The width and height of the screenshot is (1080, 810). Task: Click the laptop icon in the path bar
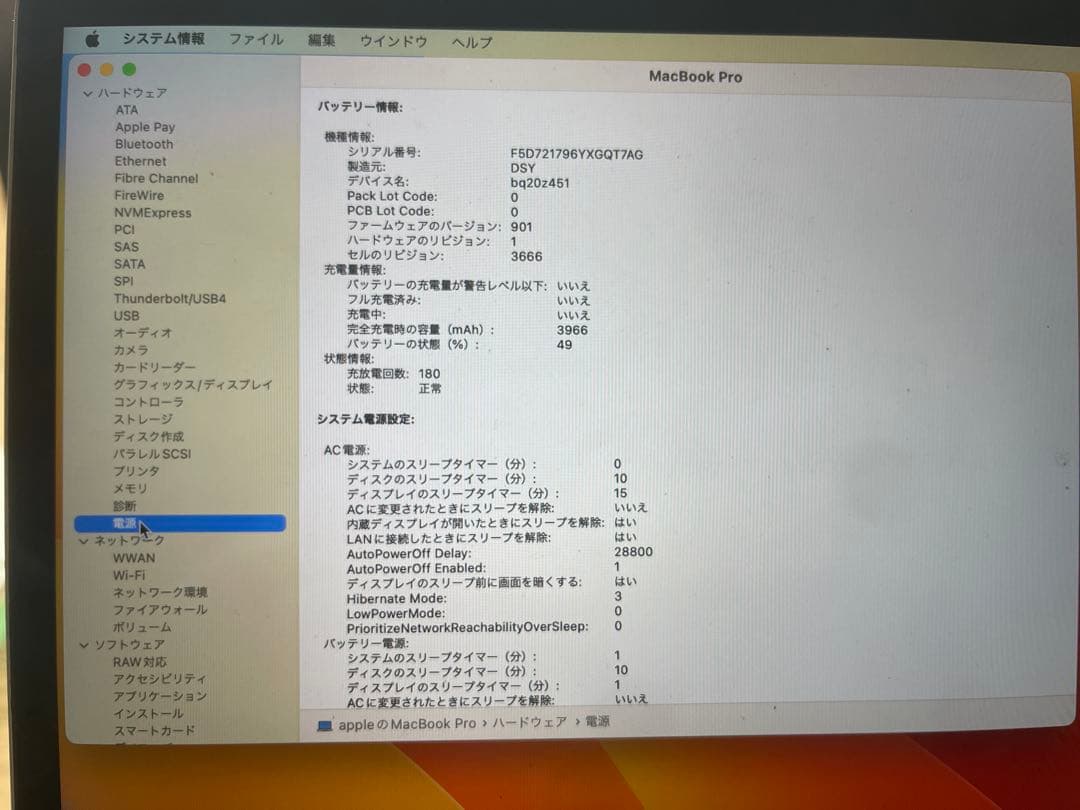[x=324, y=726]
